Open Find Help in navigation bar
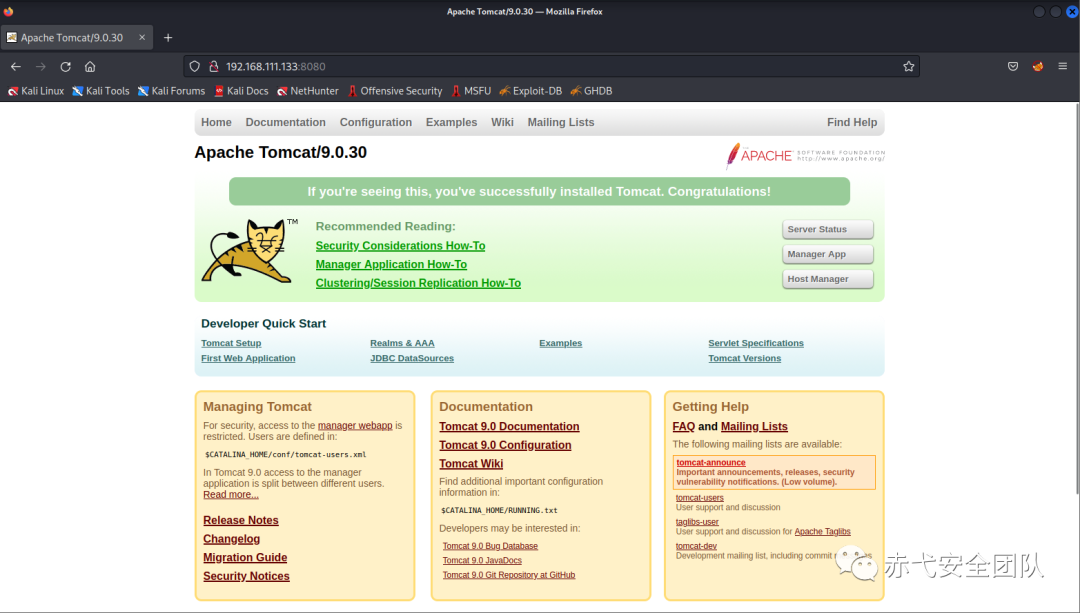1080x613 pixels. [x=852, y=123]
